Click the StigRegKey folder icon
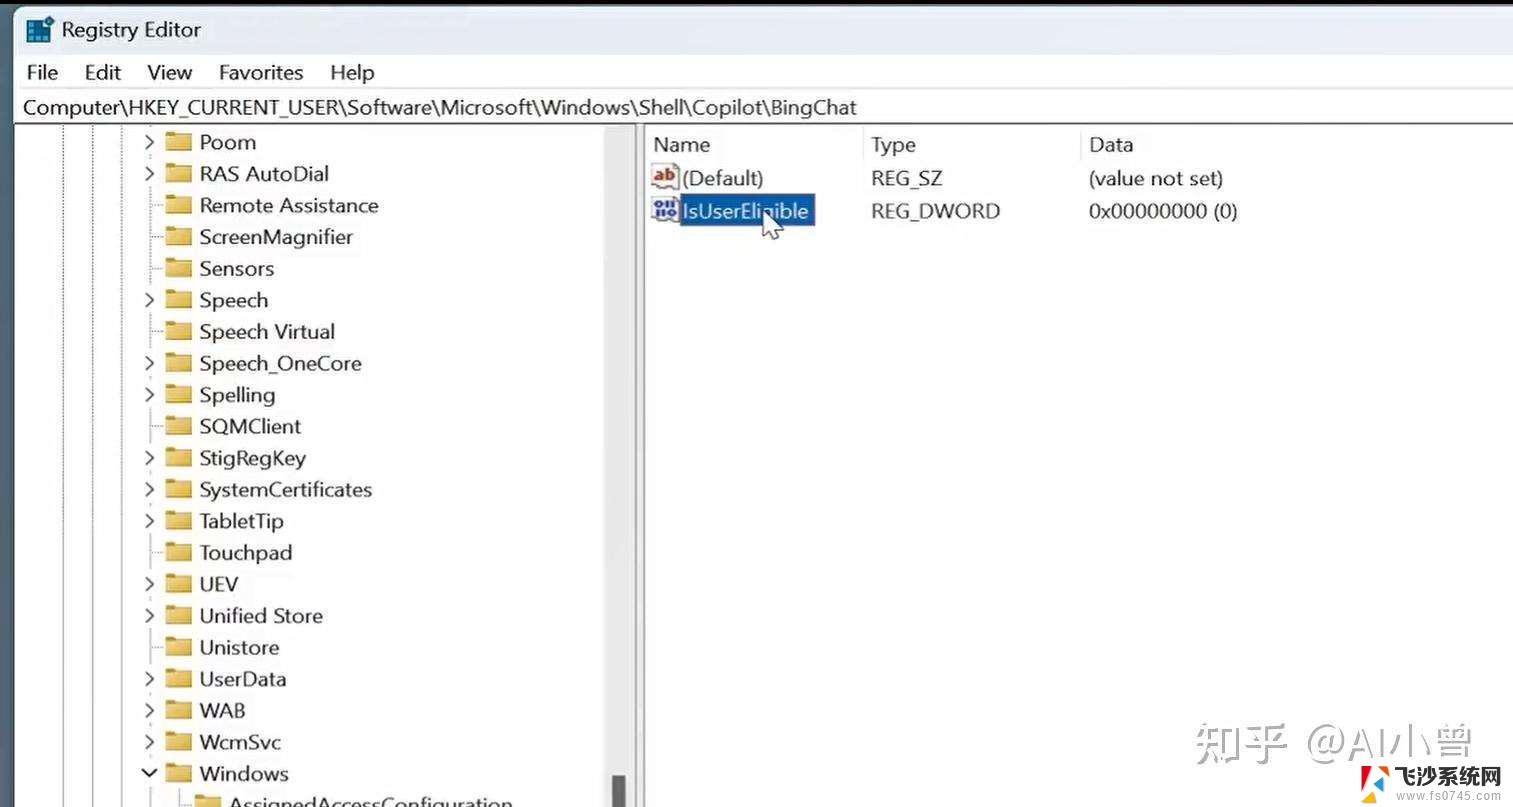This screenshot has height=807, width=1513. (178, 458)
